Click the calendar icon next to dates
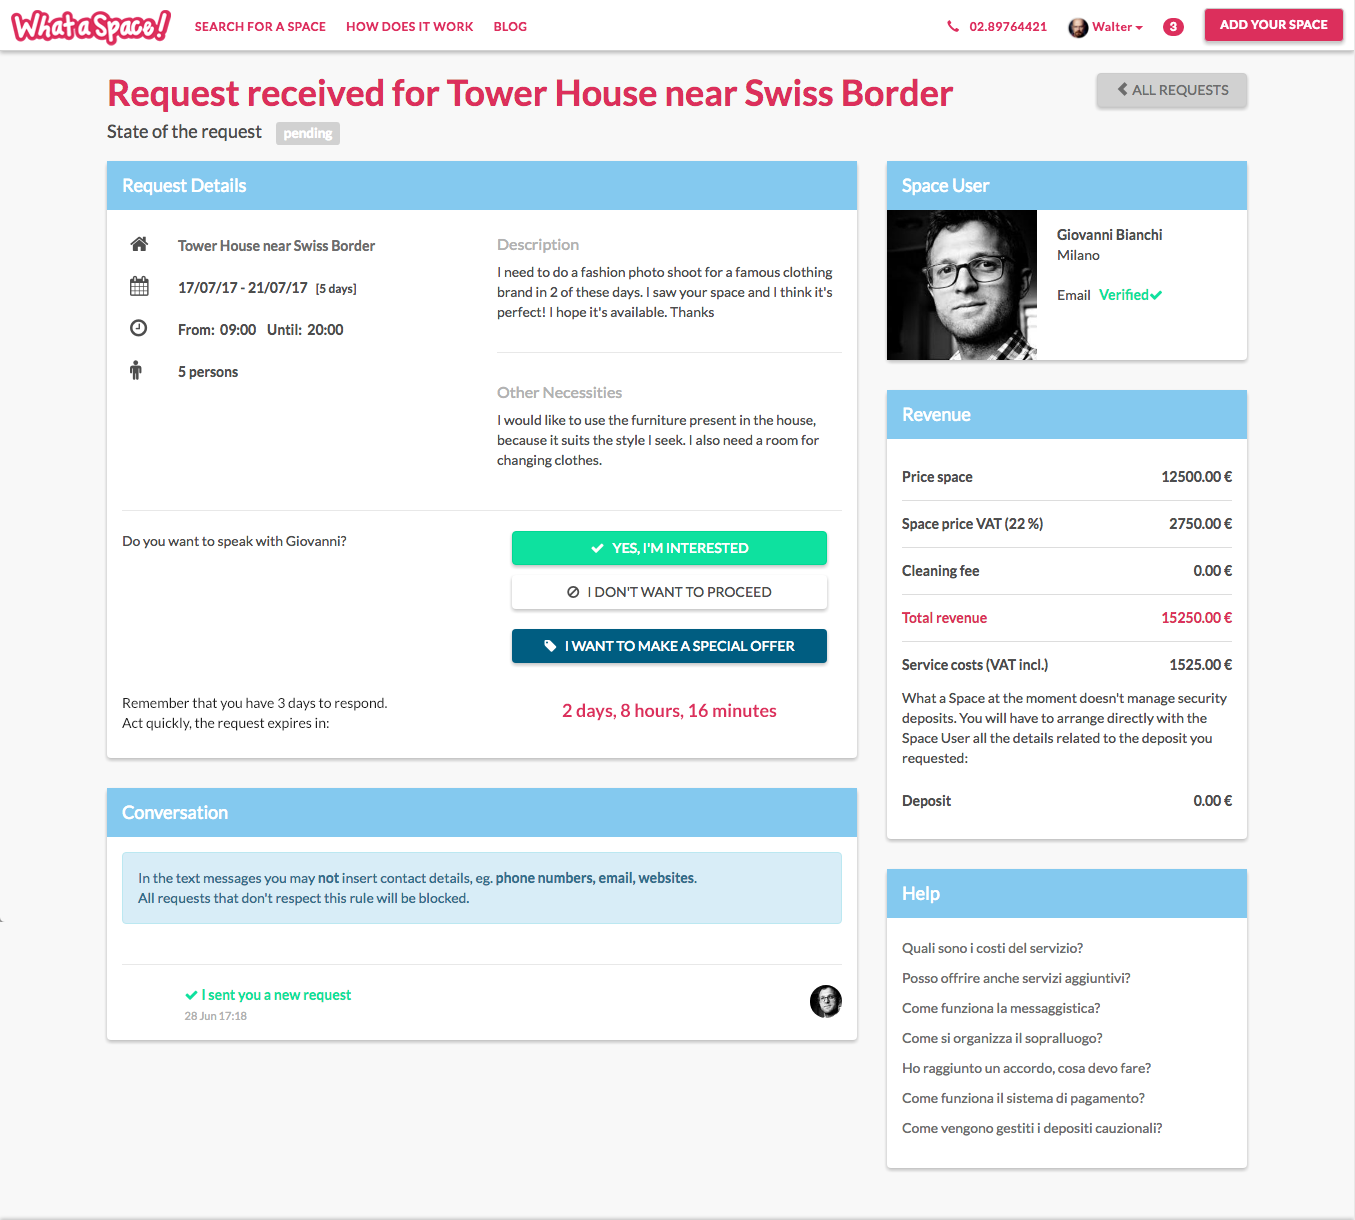This screenshot has height=1220, width=1355. click(139, 286)
